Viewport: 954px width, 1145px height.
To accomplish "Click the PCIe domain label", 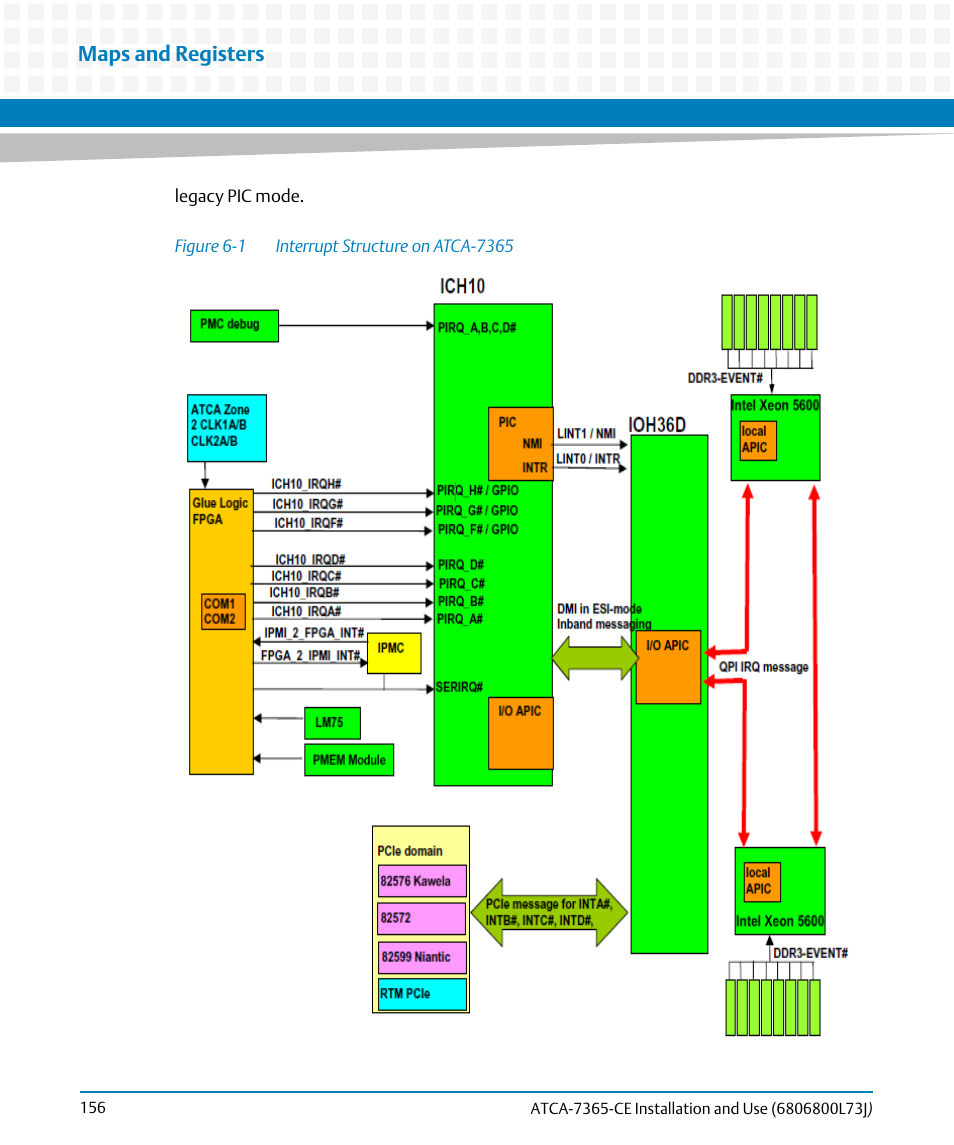I will [410, 851].
